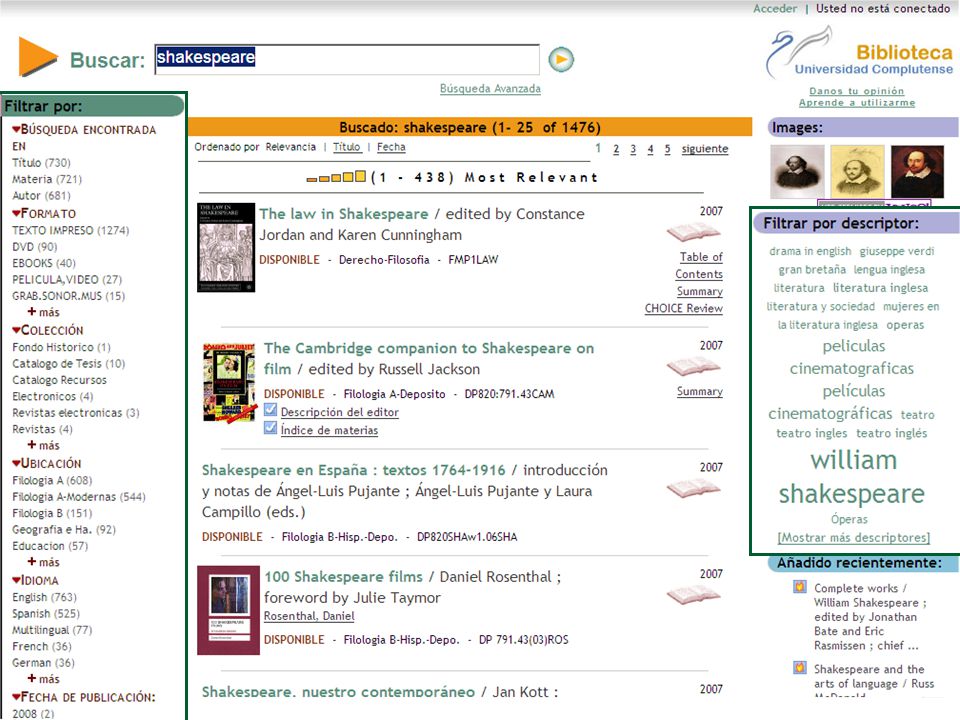The height and width of the screenshot is (720, 960).
Task: Tick the Descripción del editor checkbox
Action: pos(271,410)
